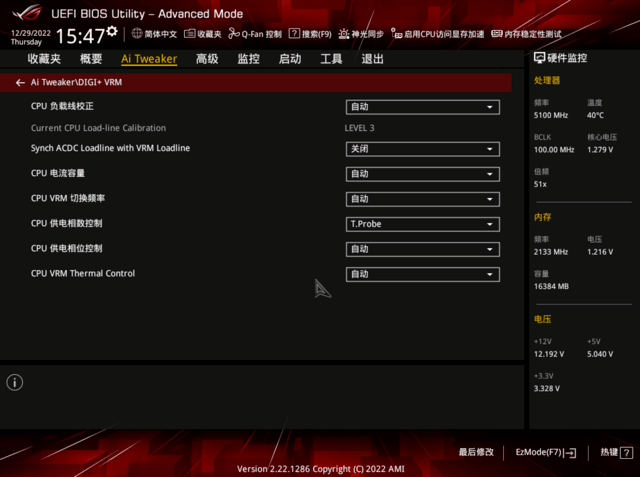Click the 5100 MHz frequency value
Screen dimensions: 640x477
click(x=551, y=115)
